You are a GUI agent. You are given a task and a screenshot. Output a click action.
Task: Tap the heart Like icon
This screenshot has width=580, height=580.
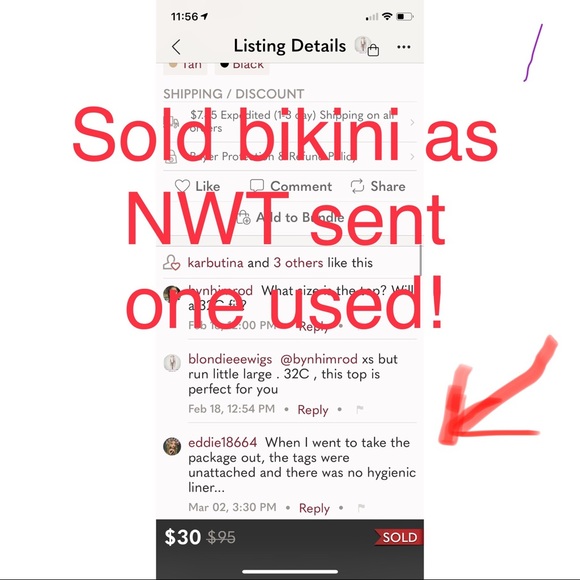pyautogui.click(x=182, y=186)
